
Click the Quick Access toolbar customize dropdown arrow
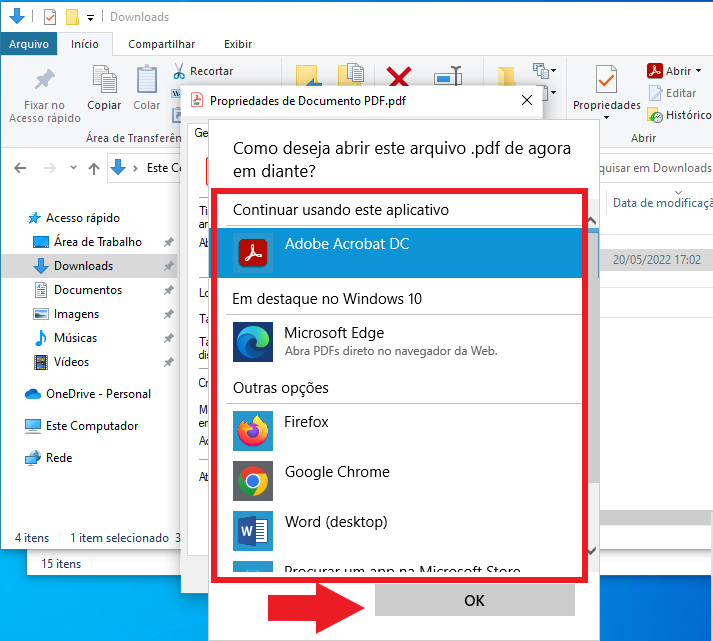[90, 18]
